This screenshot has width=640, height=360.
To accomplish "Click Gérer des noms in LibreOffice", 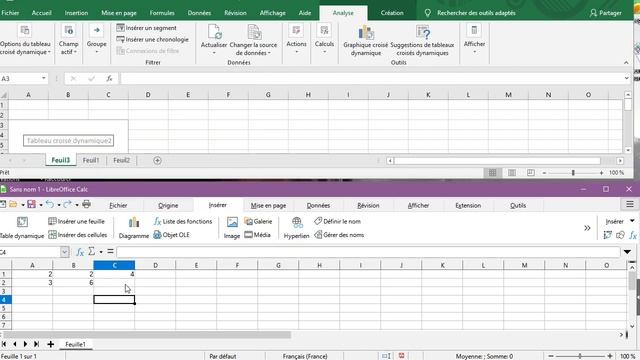I will tap(339, 235).
